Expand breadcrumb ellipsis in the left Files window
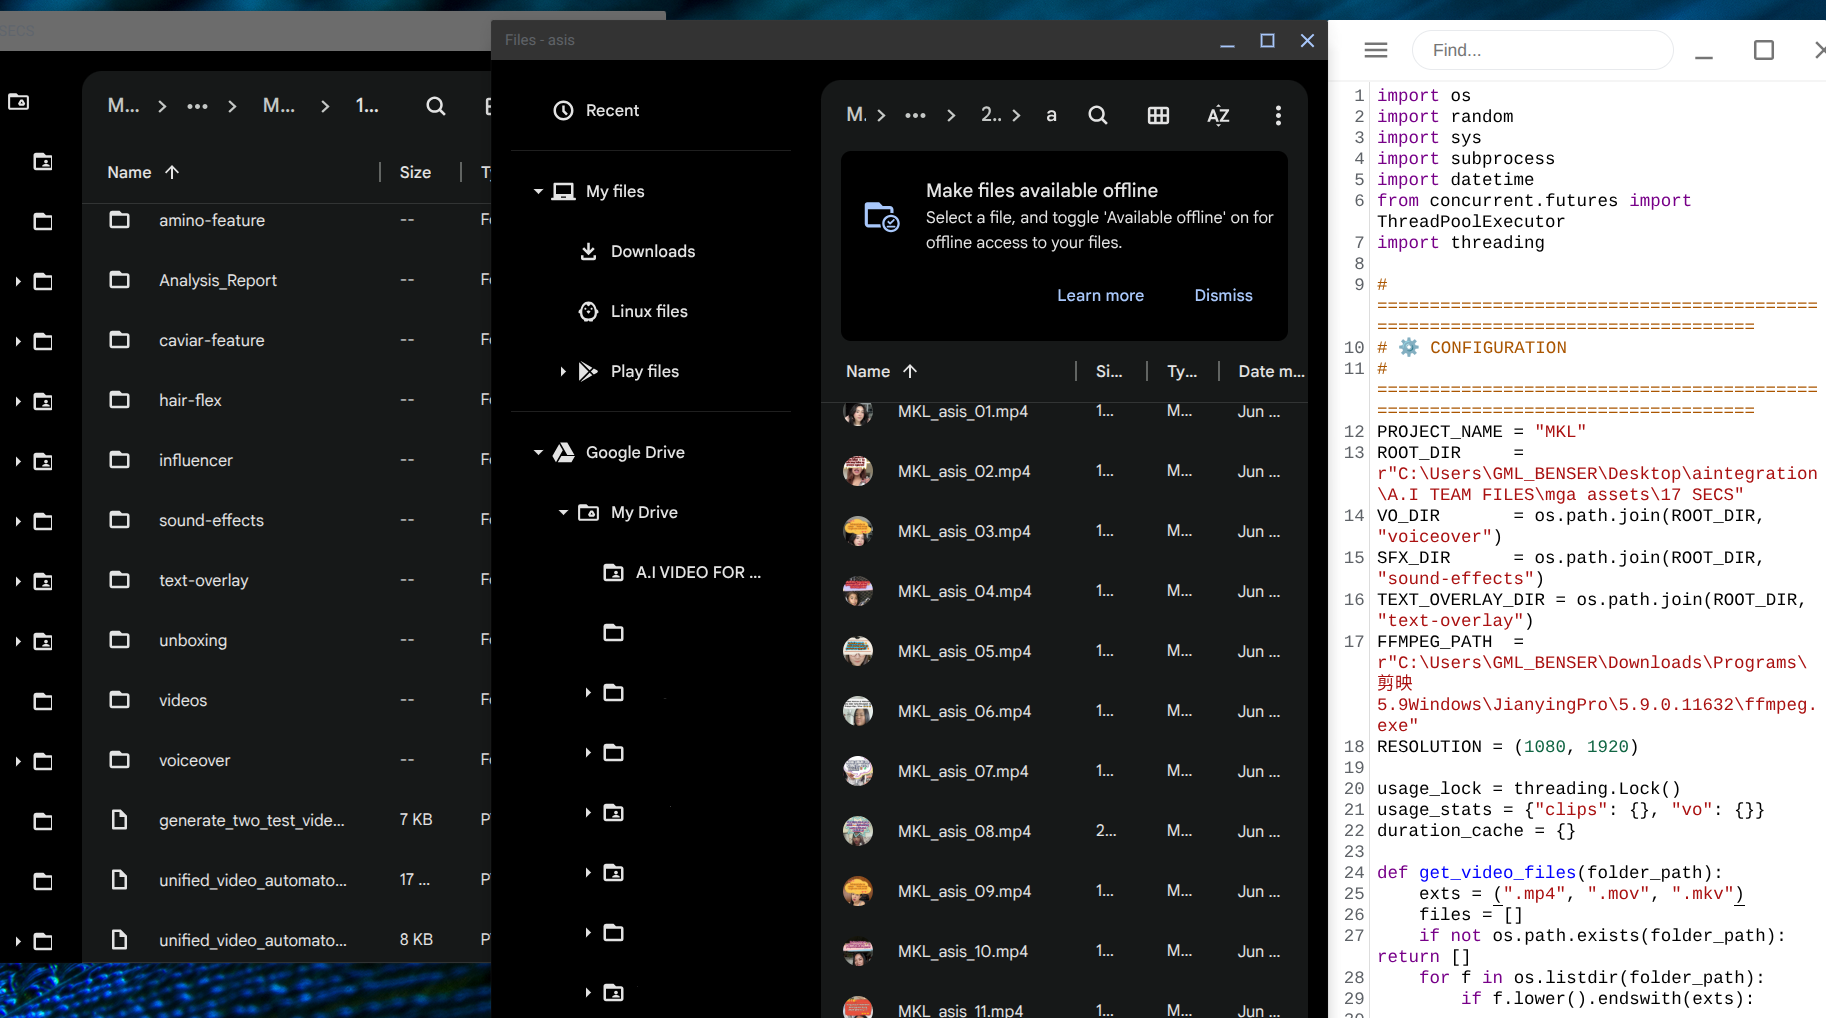 tap(197, 106)
